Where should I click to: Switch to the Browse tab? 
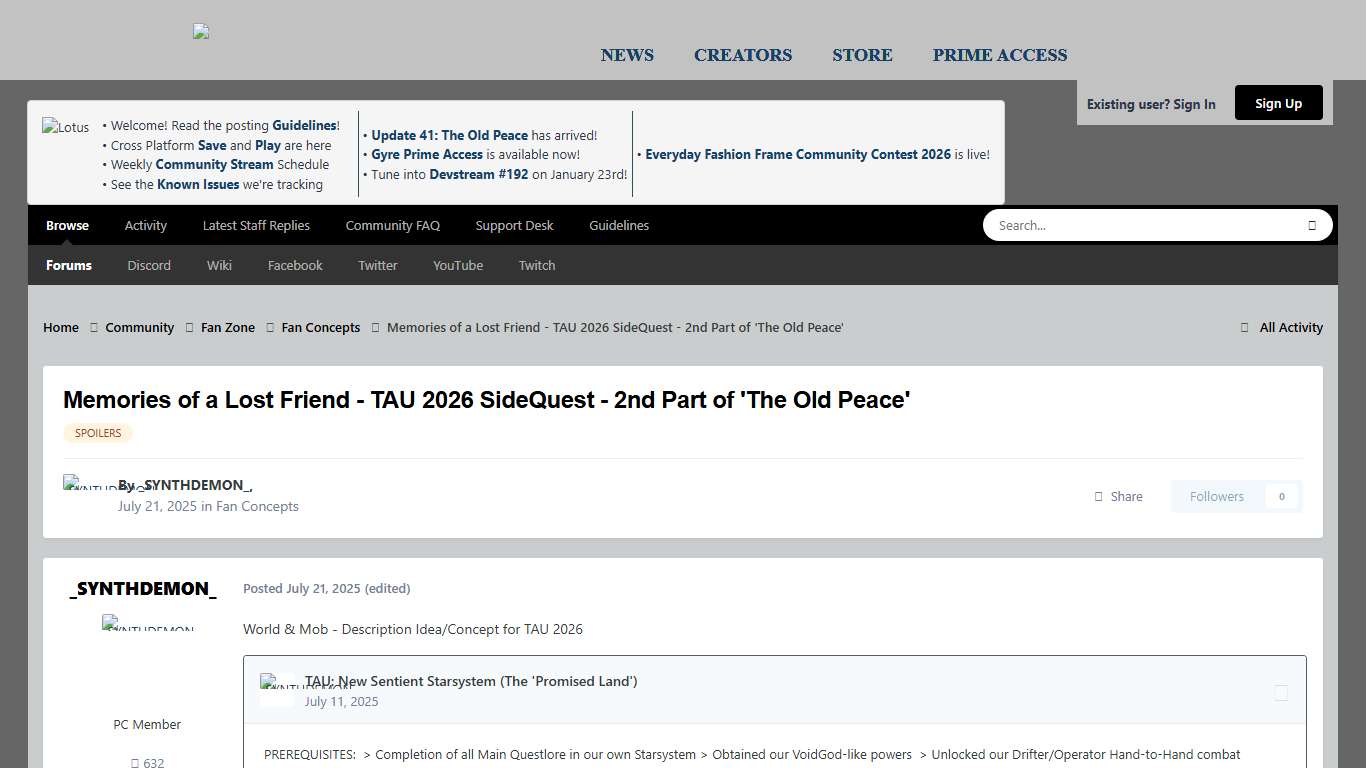point(67,225)
